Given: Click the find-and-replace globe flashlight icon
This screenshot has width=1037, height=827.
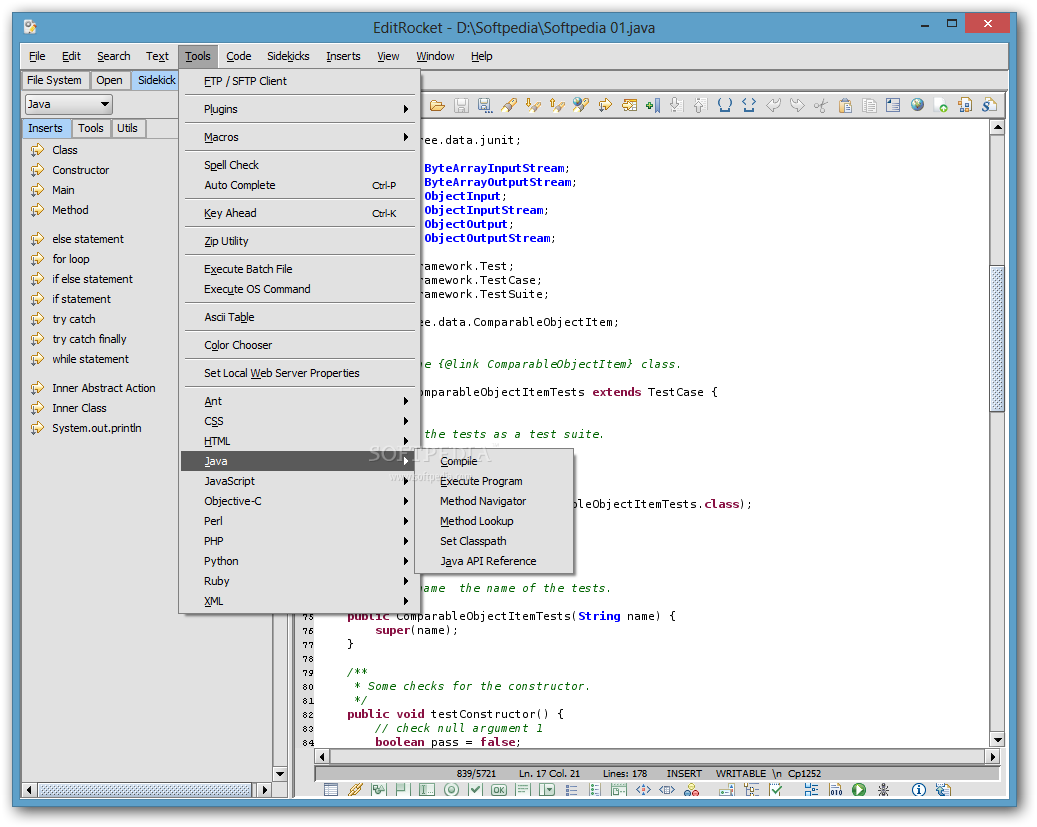Looking at the screenshot, I should tap(581, 105).
